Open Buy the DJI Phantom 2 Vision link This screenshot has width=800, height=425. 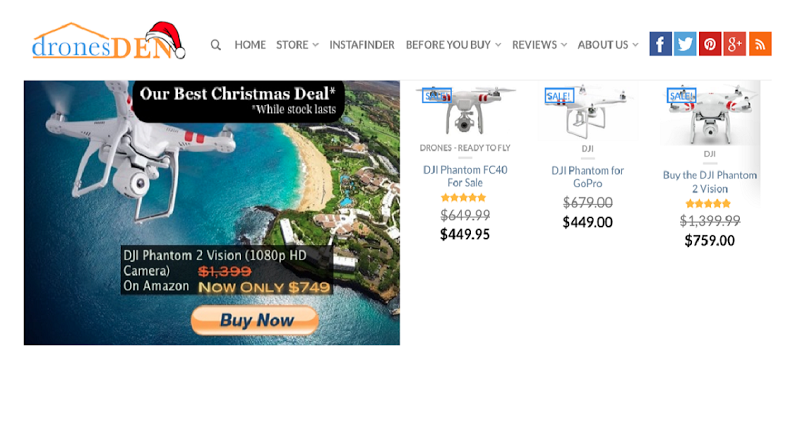(x=710, y=182)
